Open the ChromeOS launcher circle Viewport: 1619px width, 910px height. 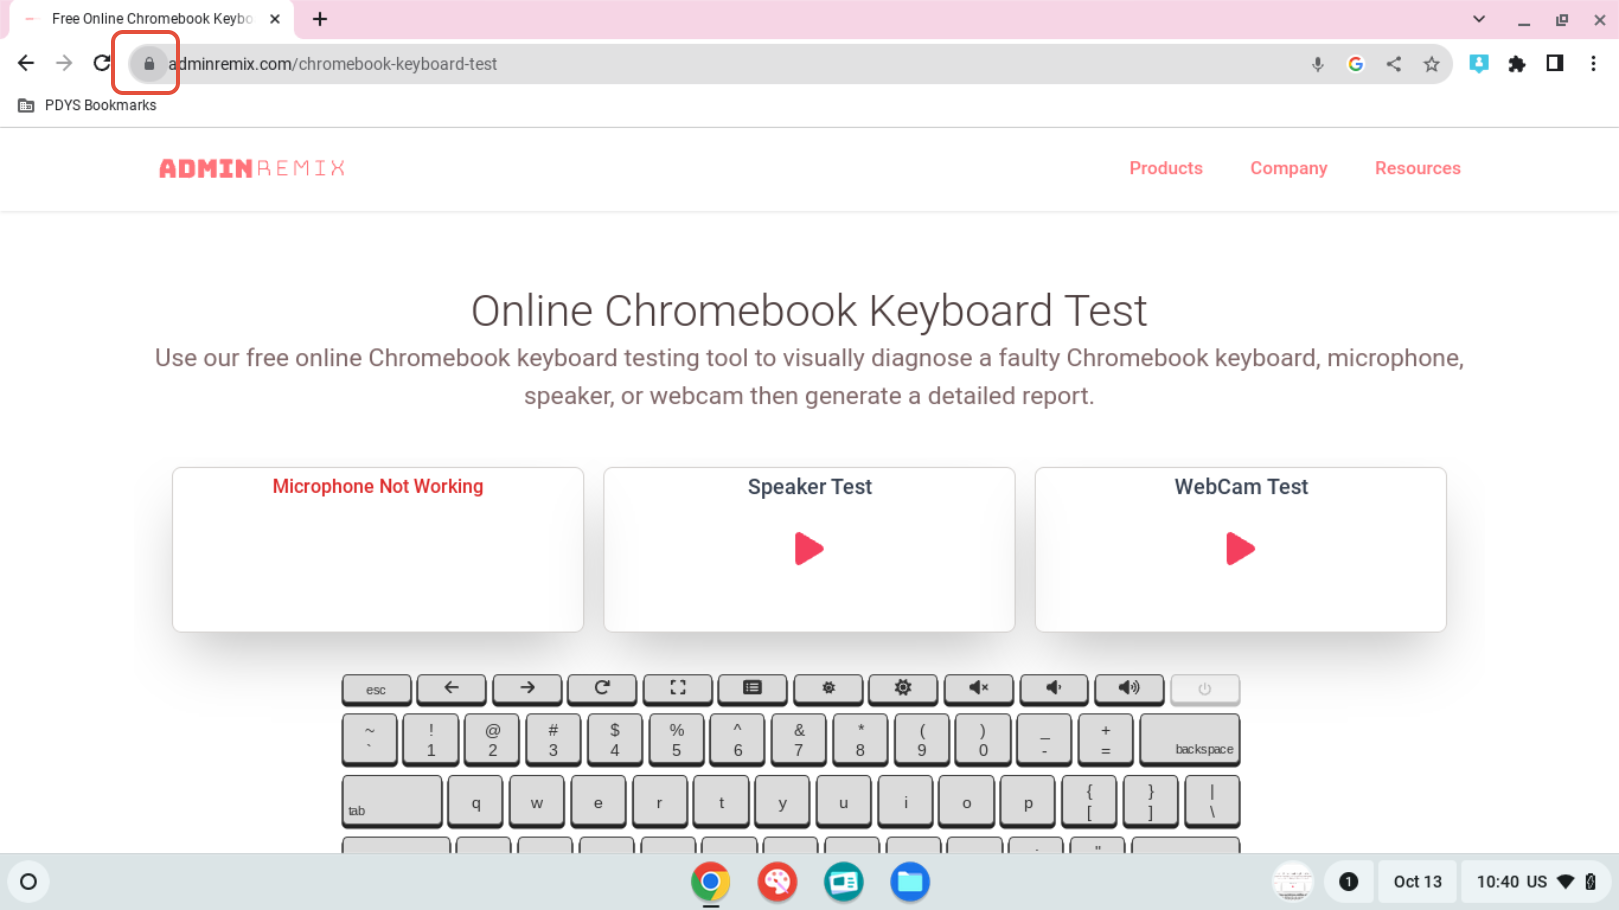28,882
